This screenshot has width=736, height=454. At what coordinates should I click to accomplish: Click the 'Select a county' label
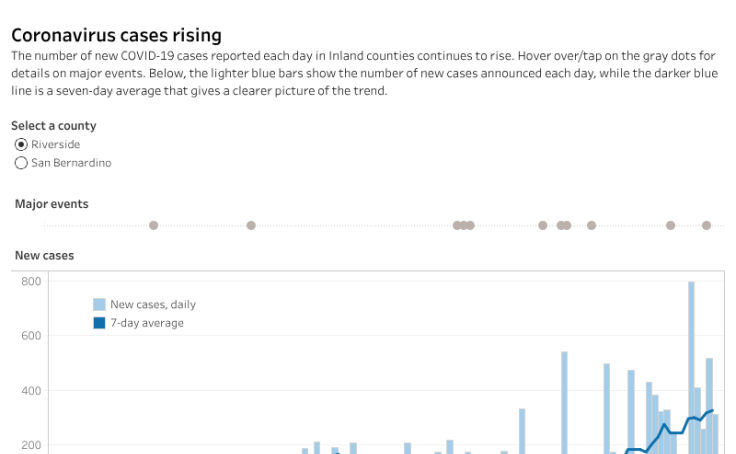click(x=54, y=126)
